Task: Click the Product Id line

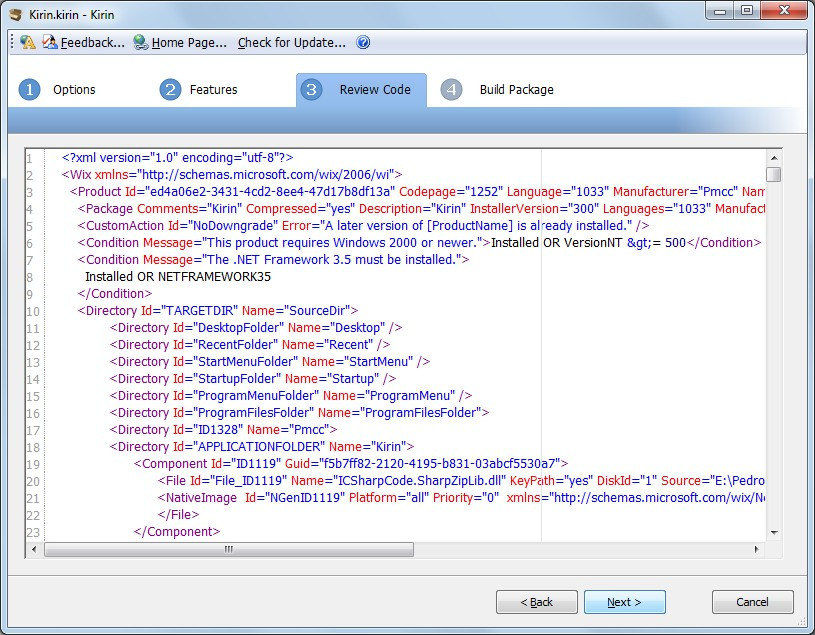Action: [x=417, y=192]
